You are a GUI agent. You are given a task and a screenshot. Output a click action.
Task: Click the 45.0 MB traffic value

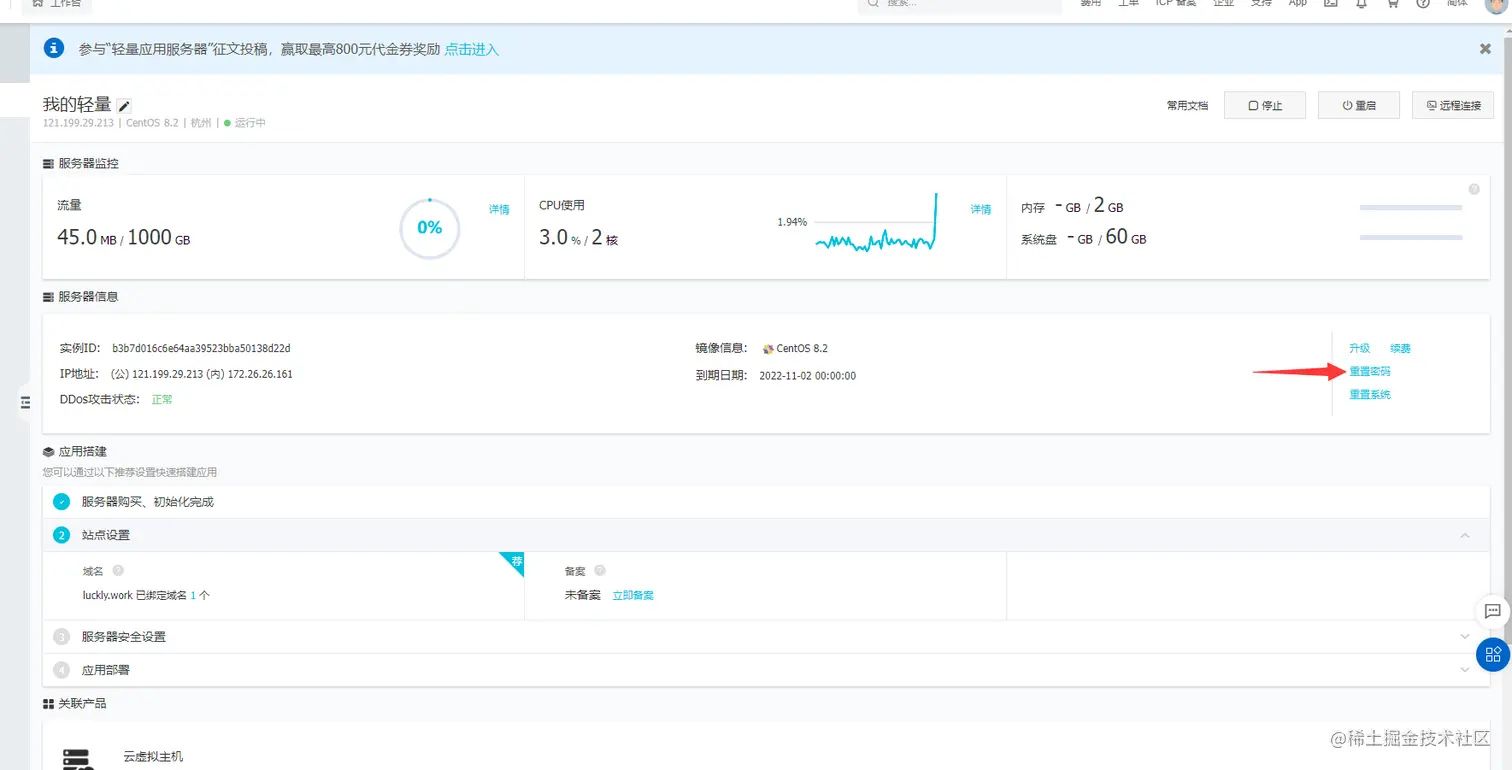[88, 237]
